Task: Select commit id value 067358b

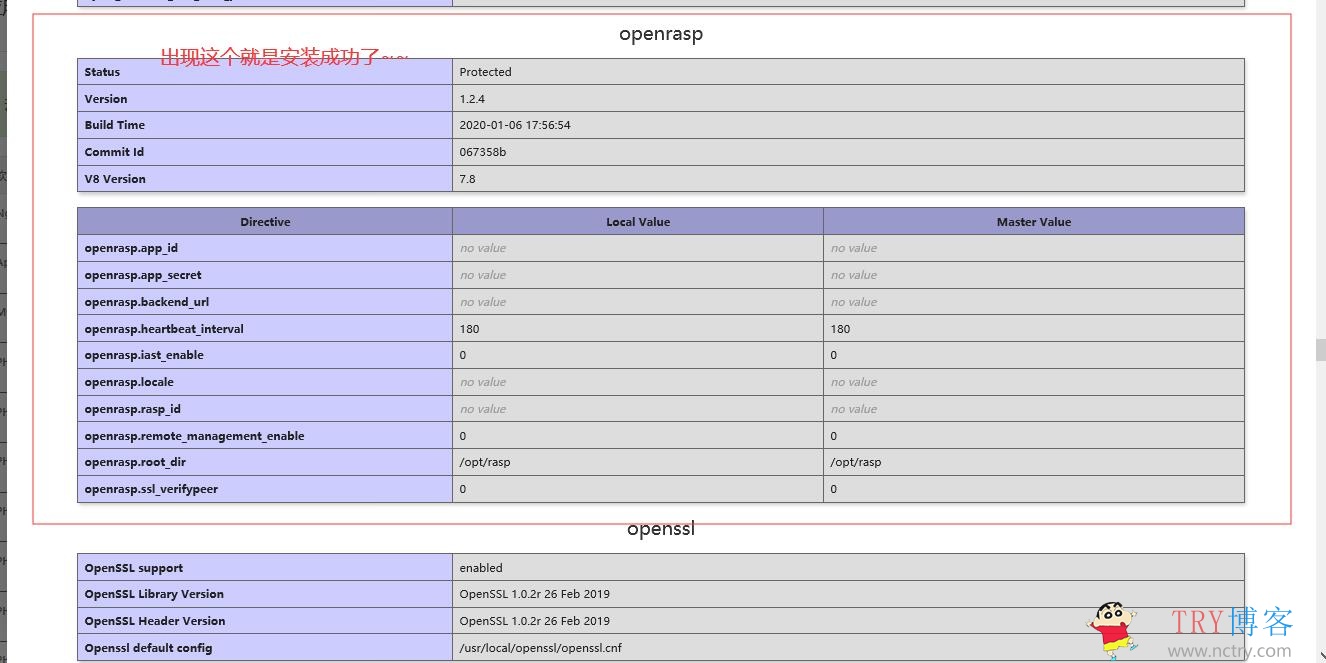Action: tap(482, 152)
